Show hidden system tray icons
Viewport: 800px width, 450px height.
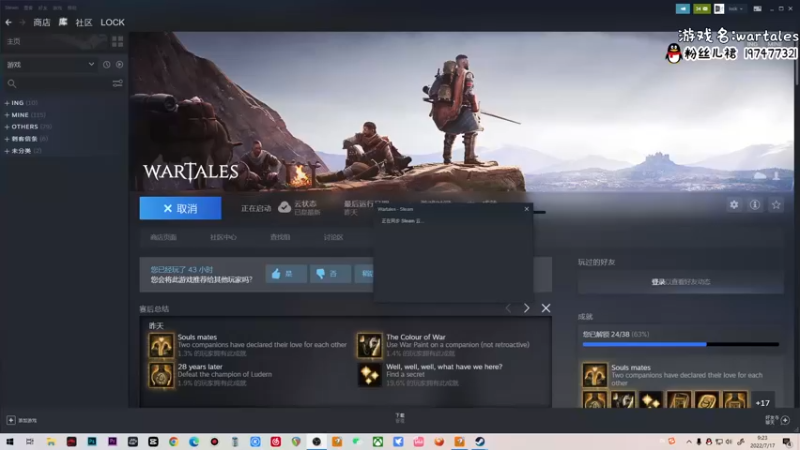click(689, 442)
